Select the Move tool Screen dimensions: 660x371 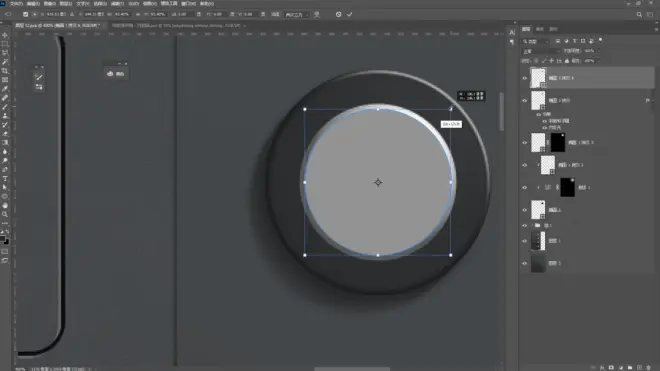pos(5,35)
